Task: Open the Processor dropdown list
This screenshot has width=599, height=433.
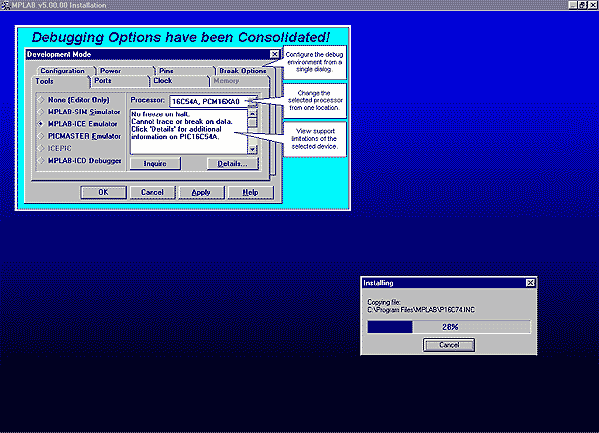Action: [252, 101]
